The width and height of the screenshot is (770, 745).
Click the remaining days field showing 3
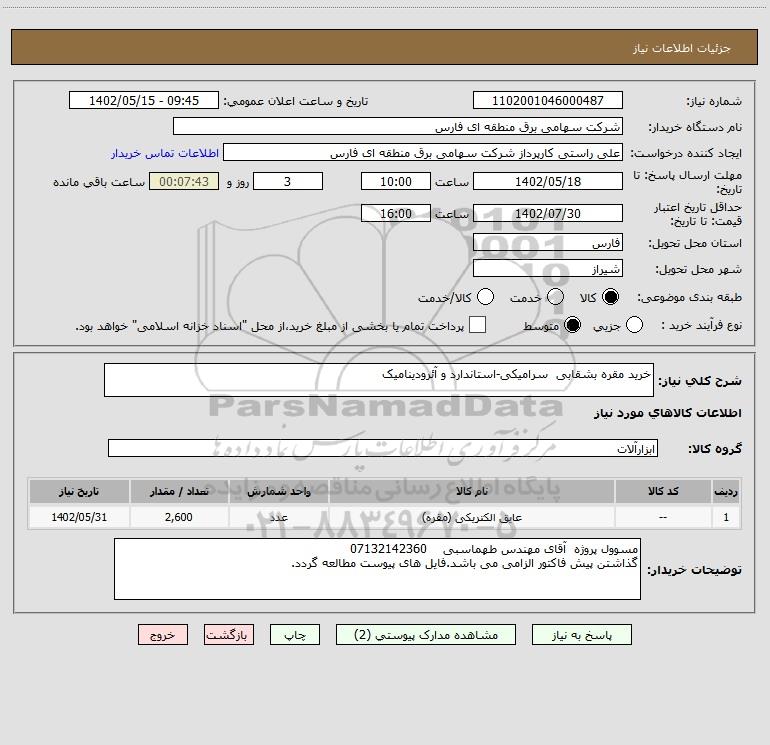pos(288,181)
